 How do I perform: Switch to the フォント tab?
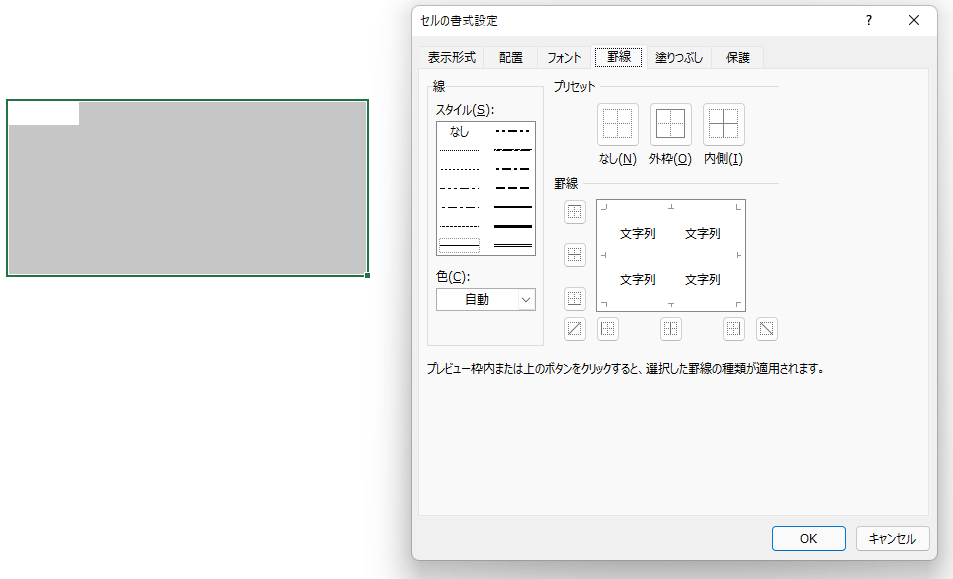tap(563, 57)
